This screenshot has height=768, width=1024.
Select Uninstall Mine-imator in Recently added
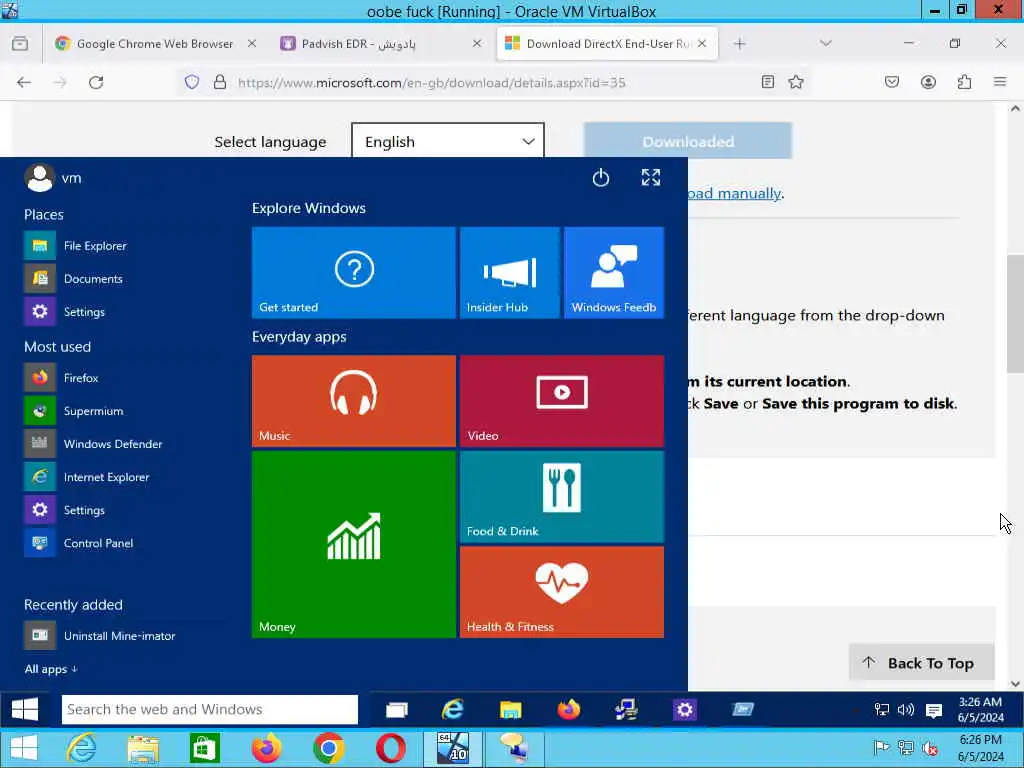click(x=100, y=635)
